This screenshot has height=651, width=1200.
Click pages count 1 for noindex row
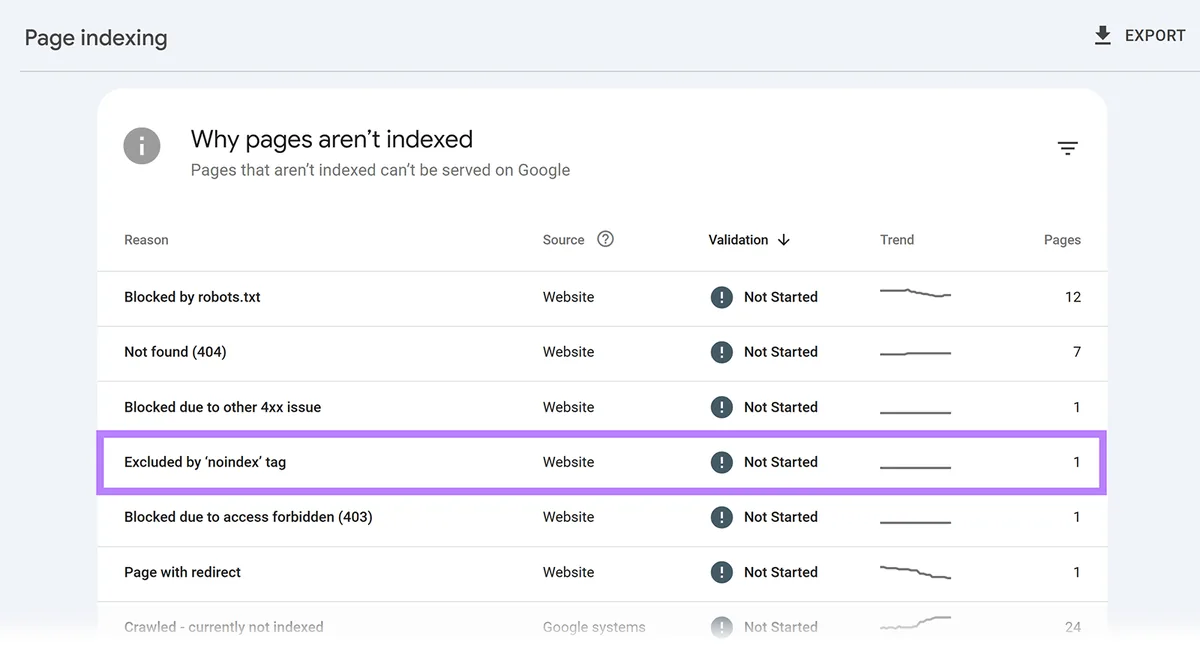click(x=1077, y=462)
